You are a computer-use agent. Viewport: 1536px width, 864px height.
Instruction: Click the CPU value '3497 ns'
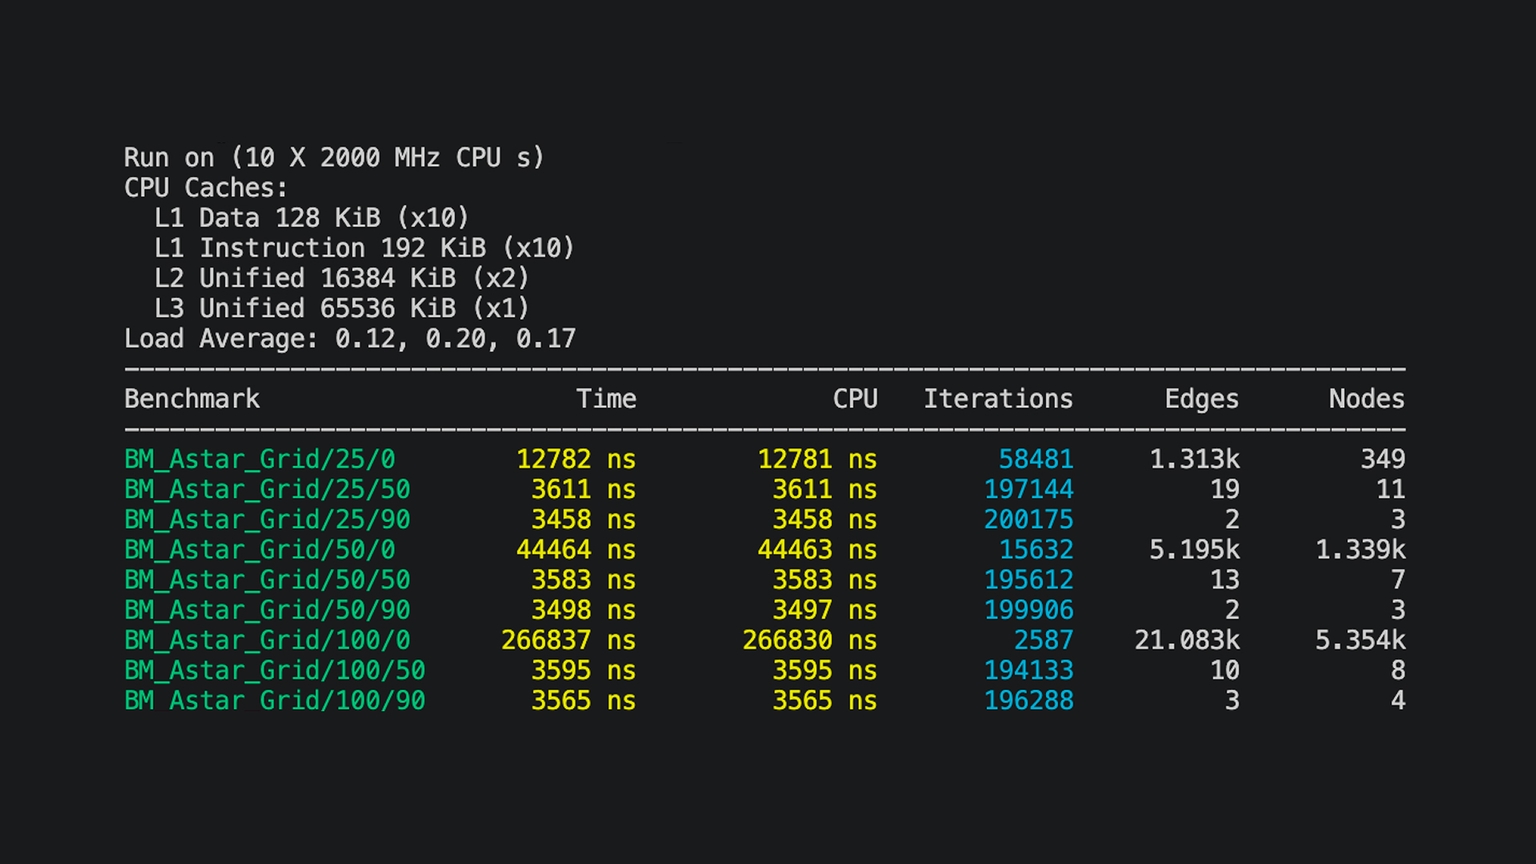tap(825, 609)
